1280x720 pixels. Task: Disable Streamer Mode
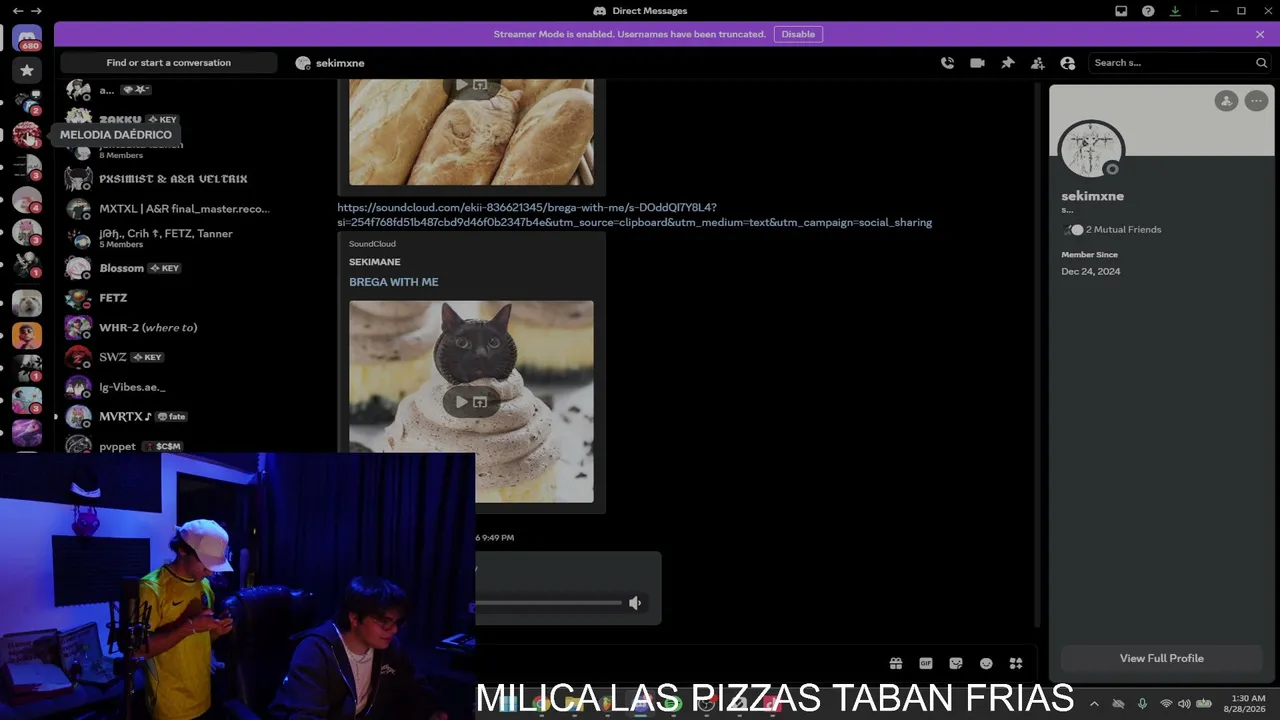(x=798, y=34)
